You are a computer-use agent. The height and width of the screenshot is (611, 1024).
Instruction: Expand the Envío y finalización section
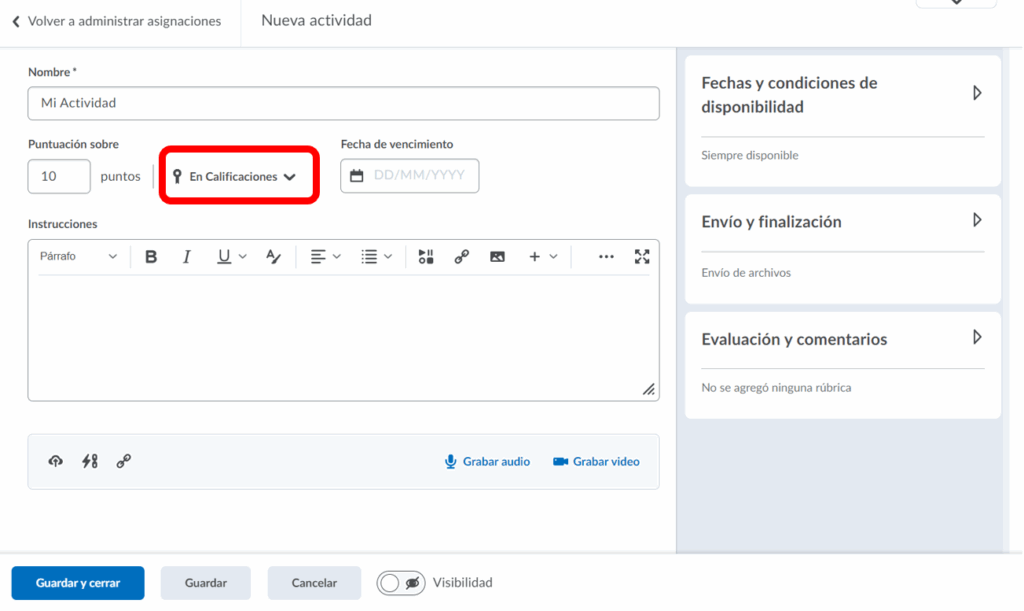click(x=976, y=220)
